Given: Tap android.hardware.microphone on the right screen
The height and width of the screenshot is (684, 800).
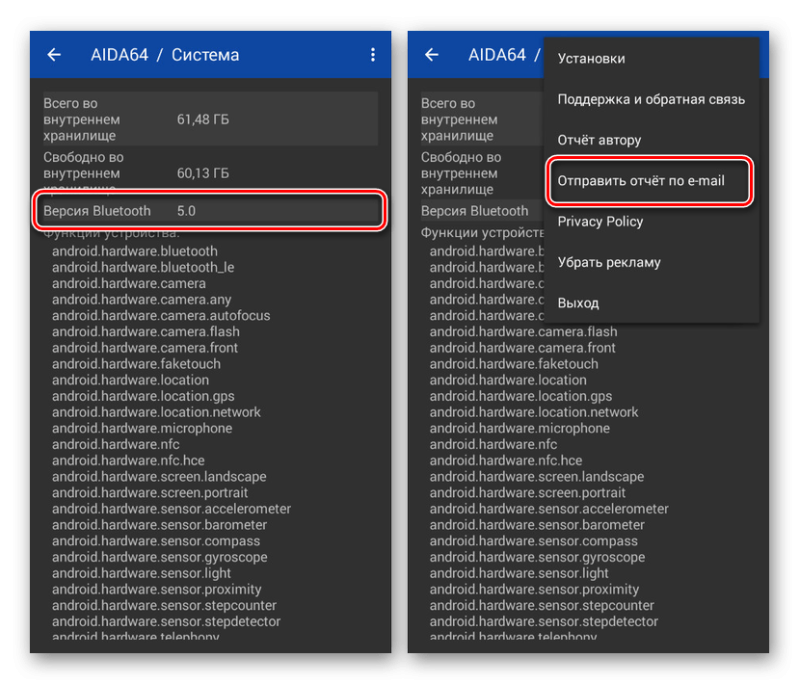Looking at the screenshot, I should pyautogui.click(x=519, y=428).
